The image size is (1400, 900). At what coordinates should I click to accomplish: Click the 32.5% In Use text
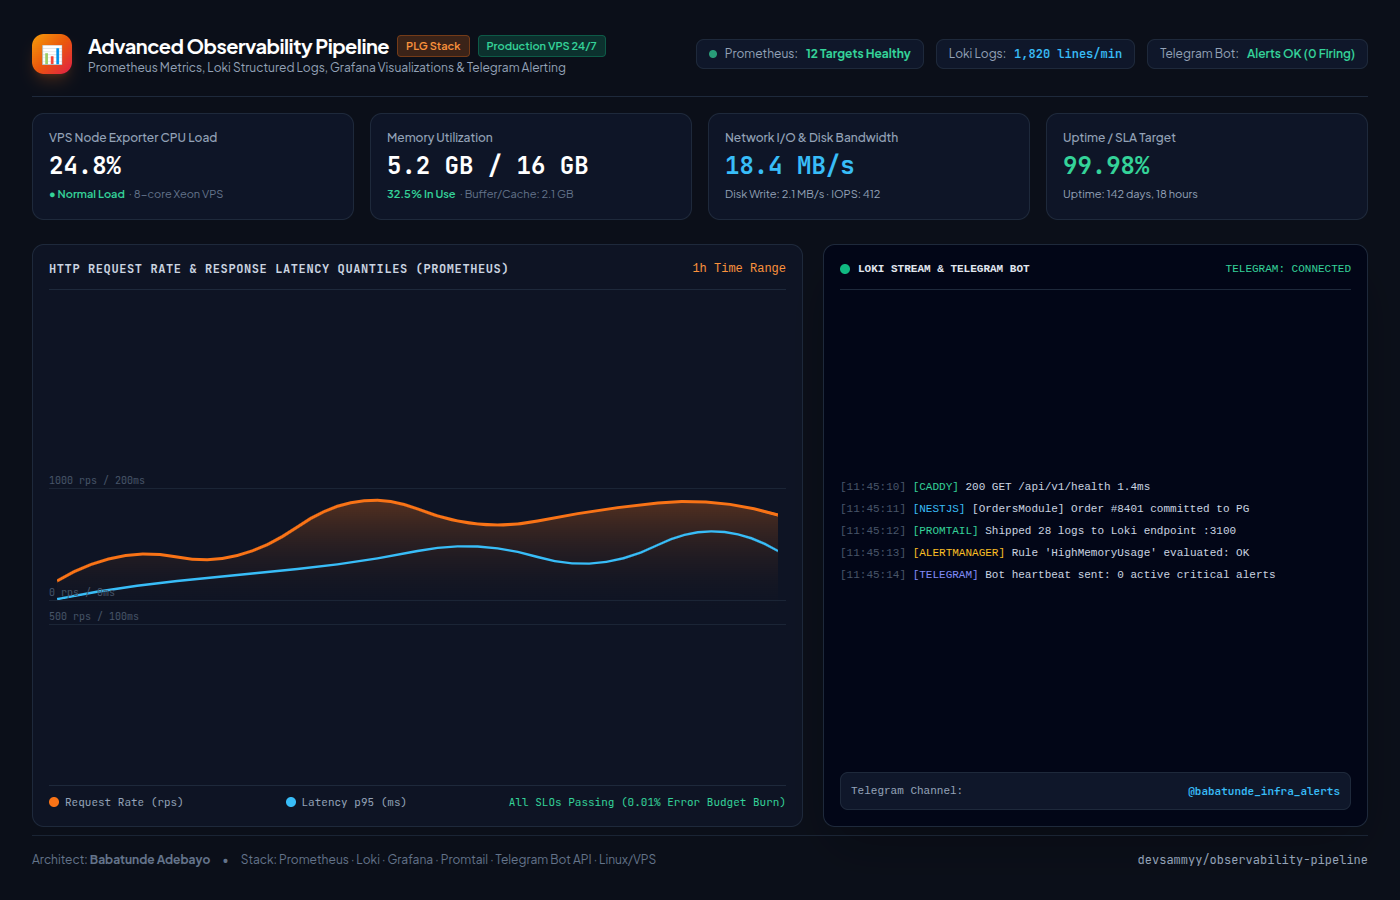[x=421, y=194]
